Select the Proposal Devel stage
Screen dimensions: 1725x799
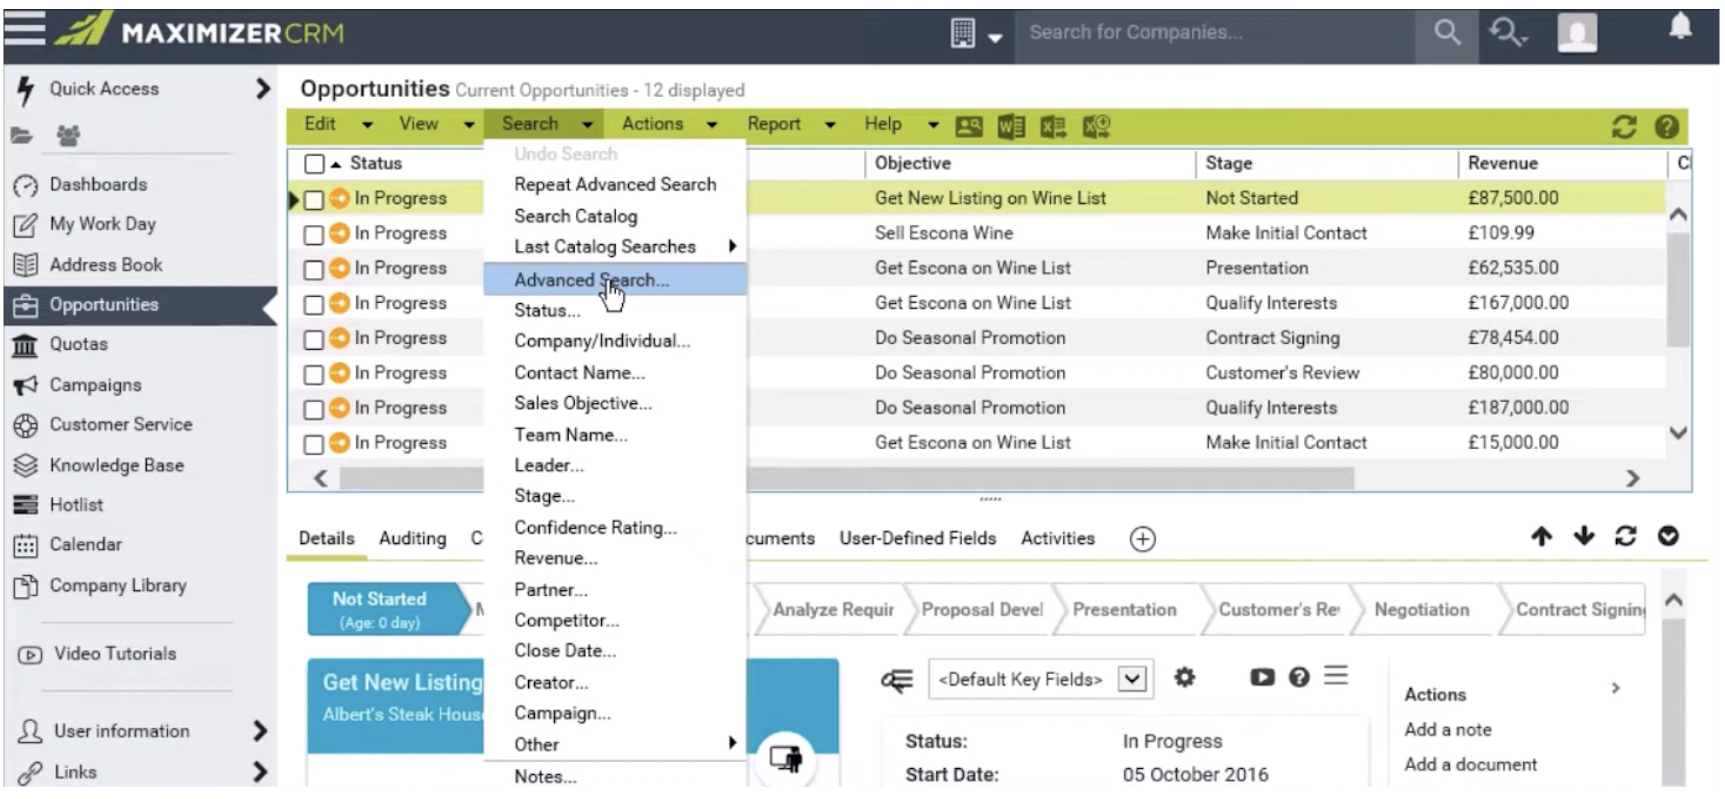[980, 610]
